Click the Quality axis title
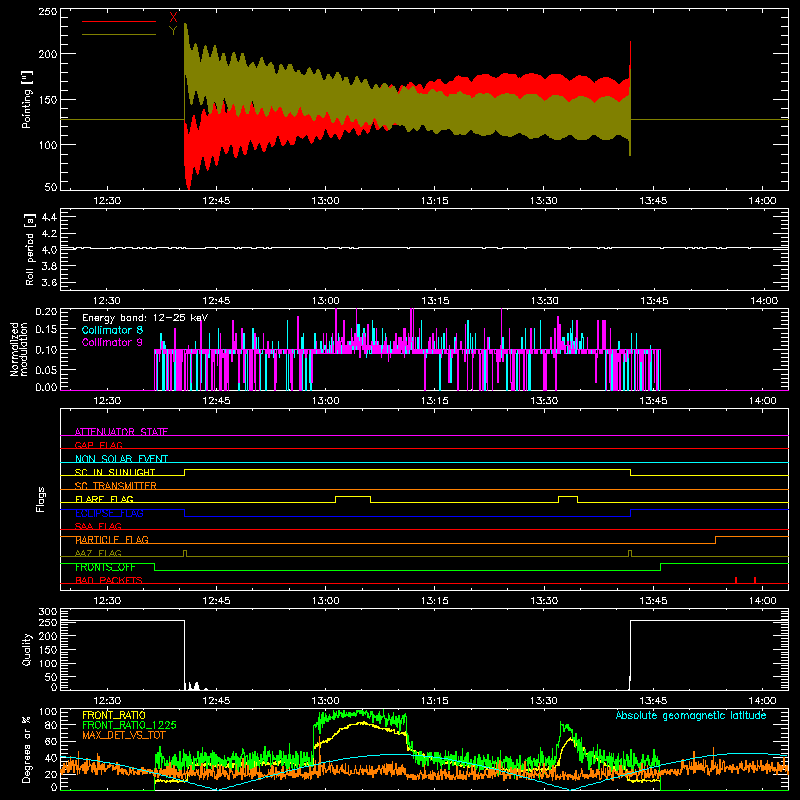The image size is (800, 800). tap(27, 649)
